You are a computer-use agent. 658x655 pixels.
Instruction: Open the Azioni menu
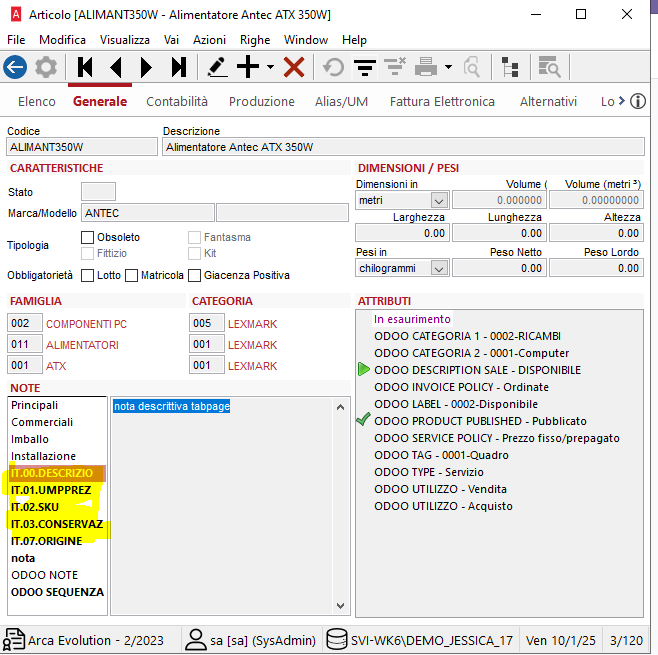209,40
